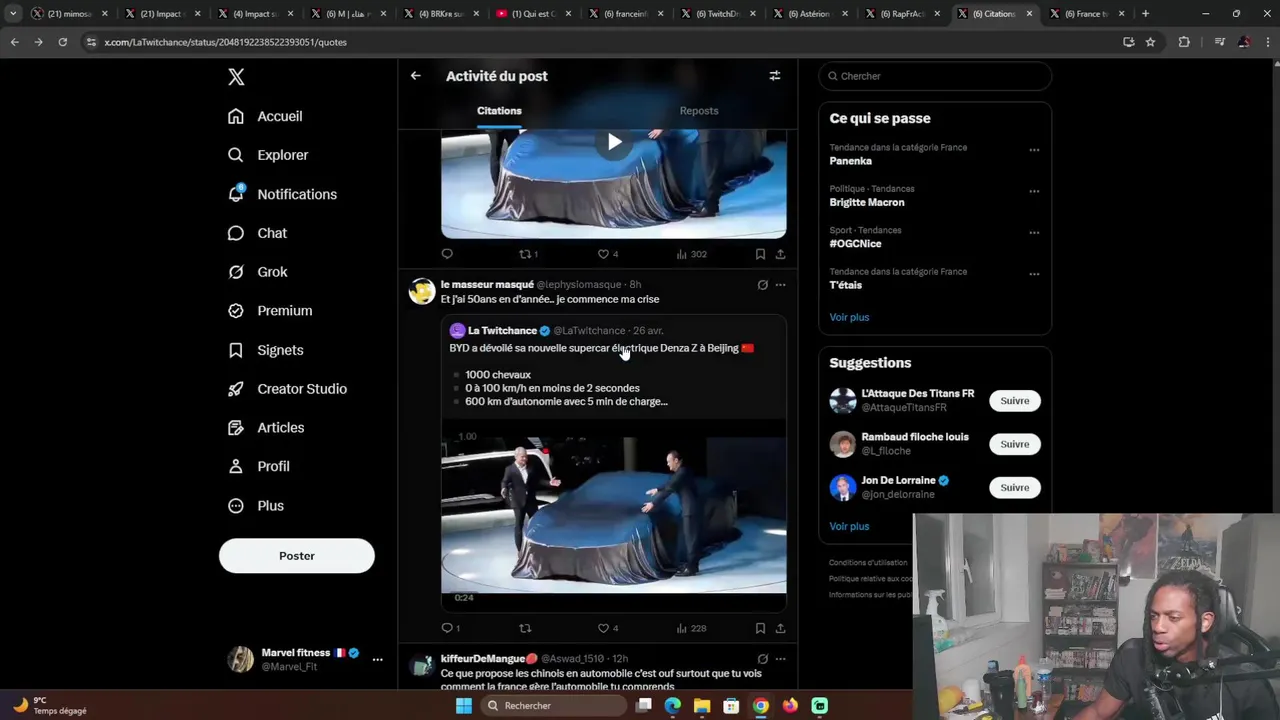Click Voir plus under trends
Image resolution: width=1280 pixels, height=720 pixels.
coord(849,317)
